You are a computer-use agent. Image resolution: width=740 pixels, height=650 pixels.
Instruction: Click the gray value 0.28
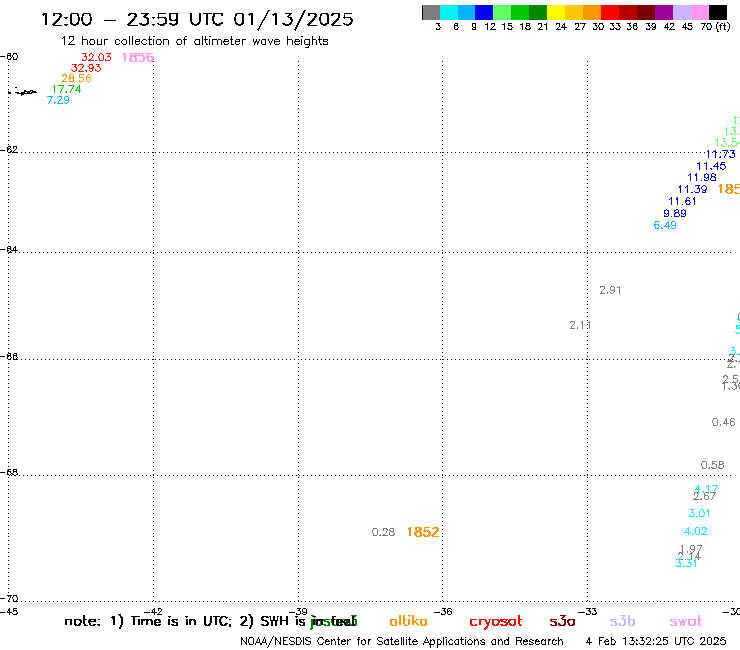[383, 532]
